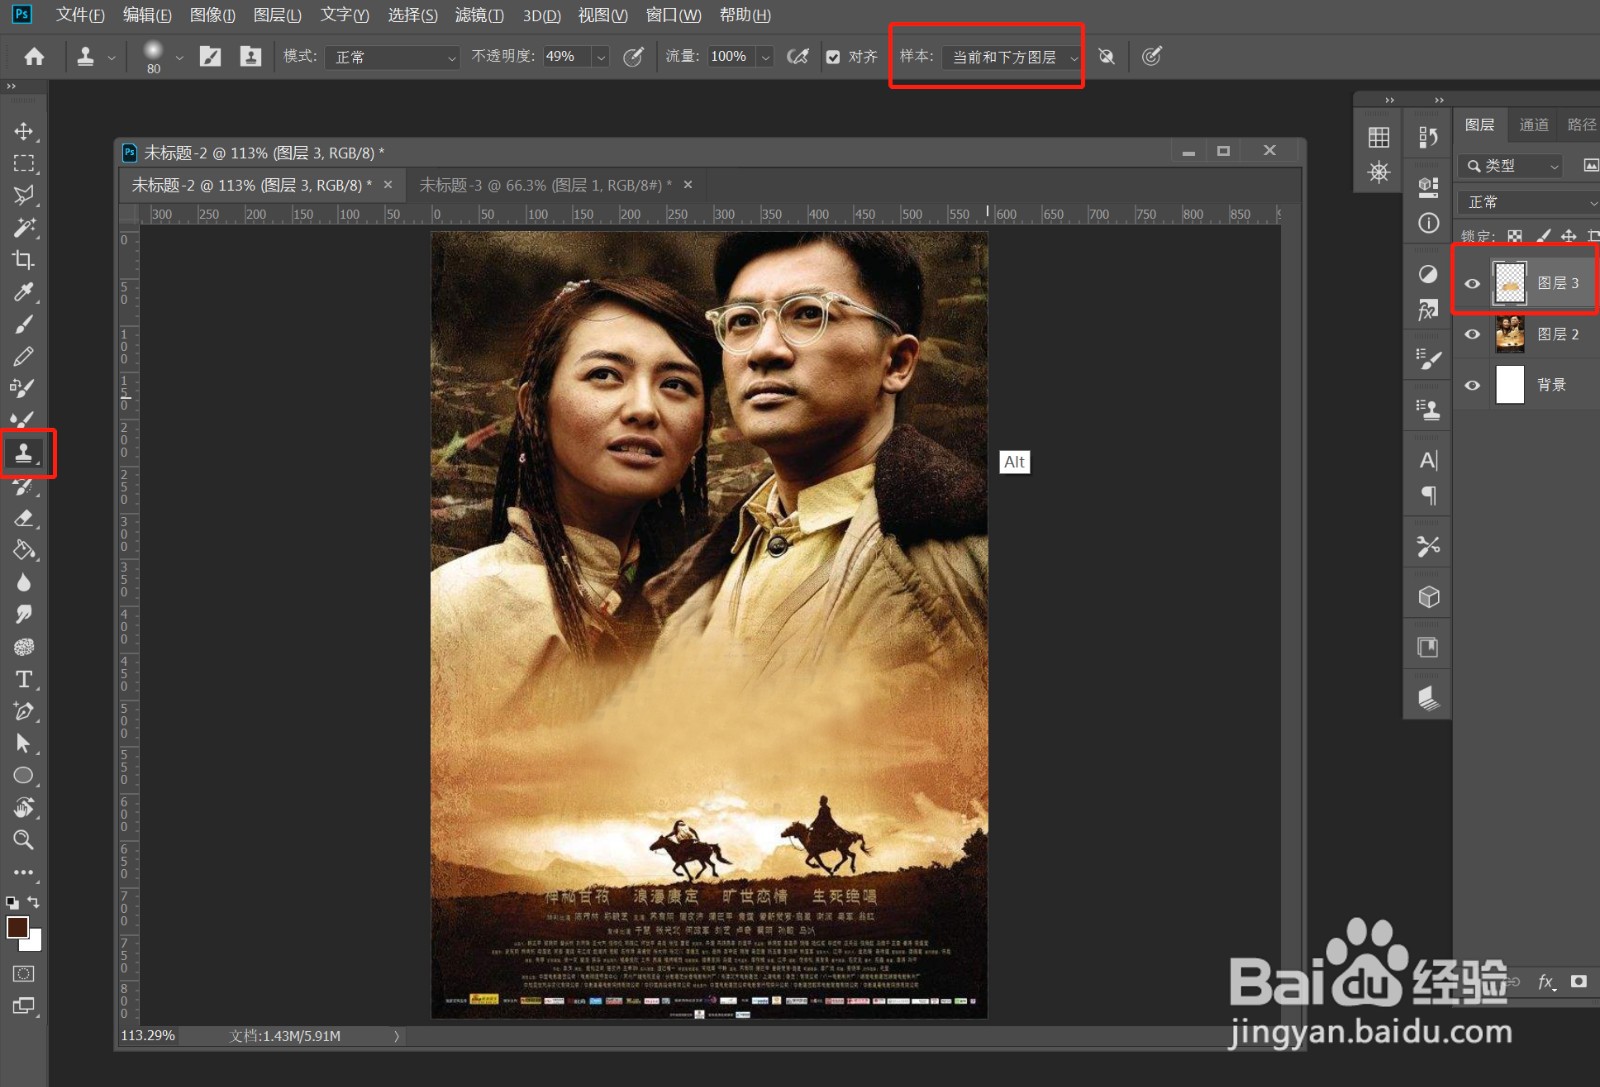Select the Crop tool
This screenshot has height=1087, width=1600.
point(24,260)
